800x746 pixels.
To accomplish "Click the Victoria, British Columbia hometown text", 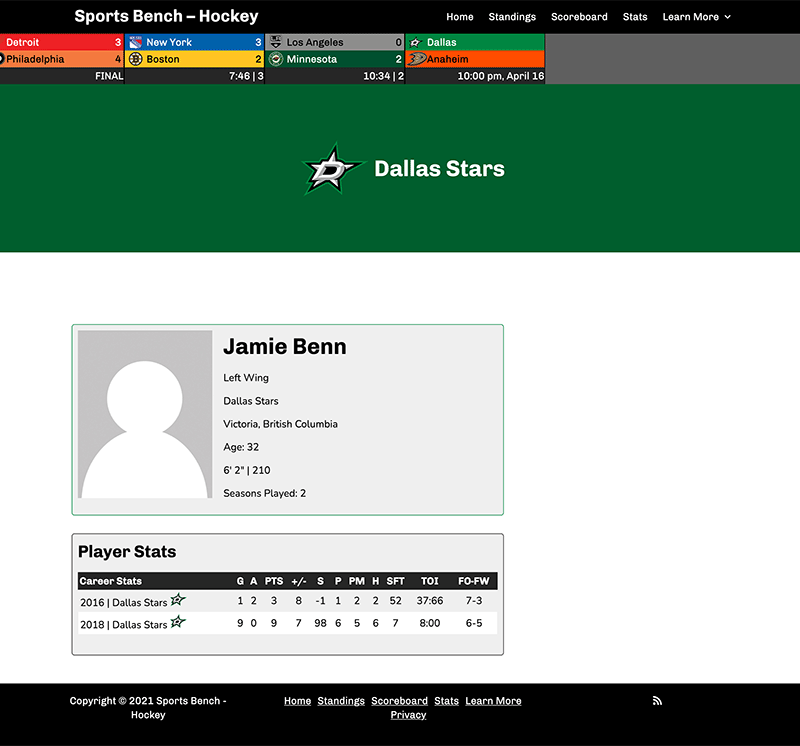I will tap(280, 424).
